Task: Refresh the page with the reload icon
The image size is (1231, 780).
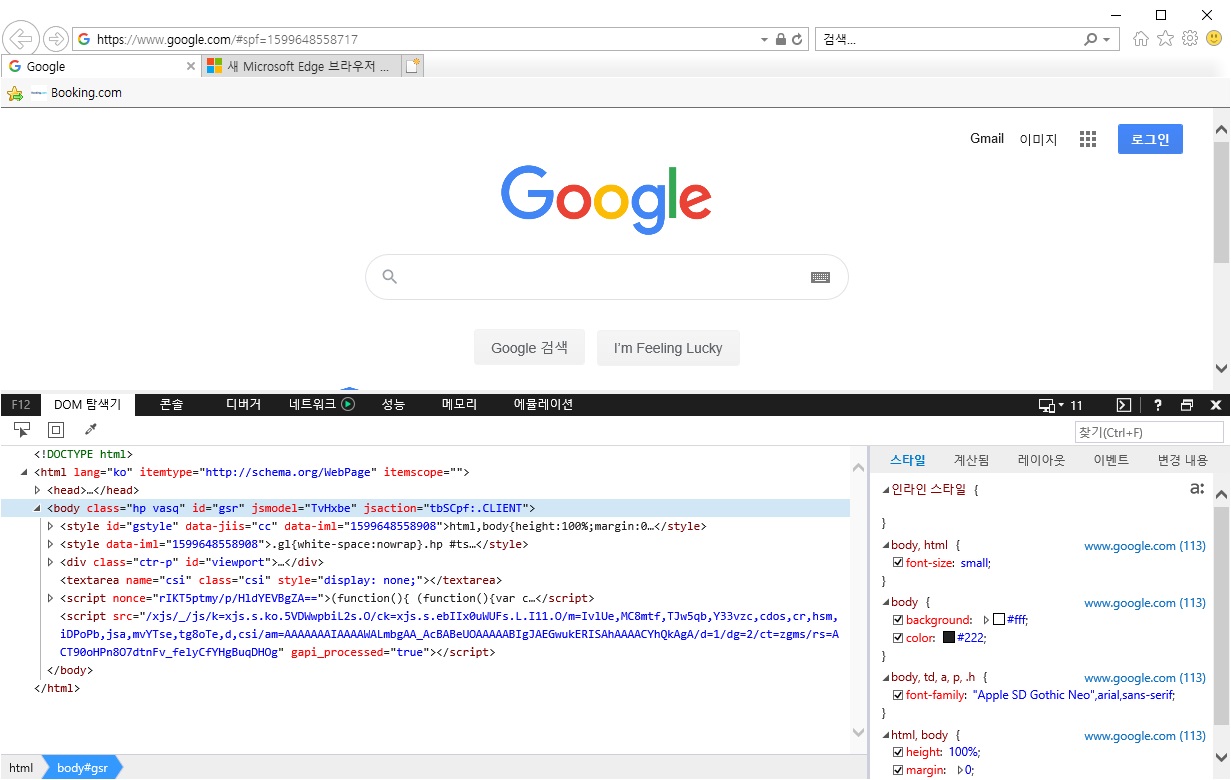Action: 797,40
